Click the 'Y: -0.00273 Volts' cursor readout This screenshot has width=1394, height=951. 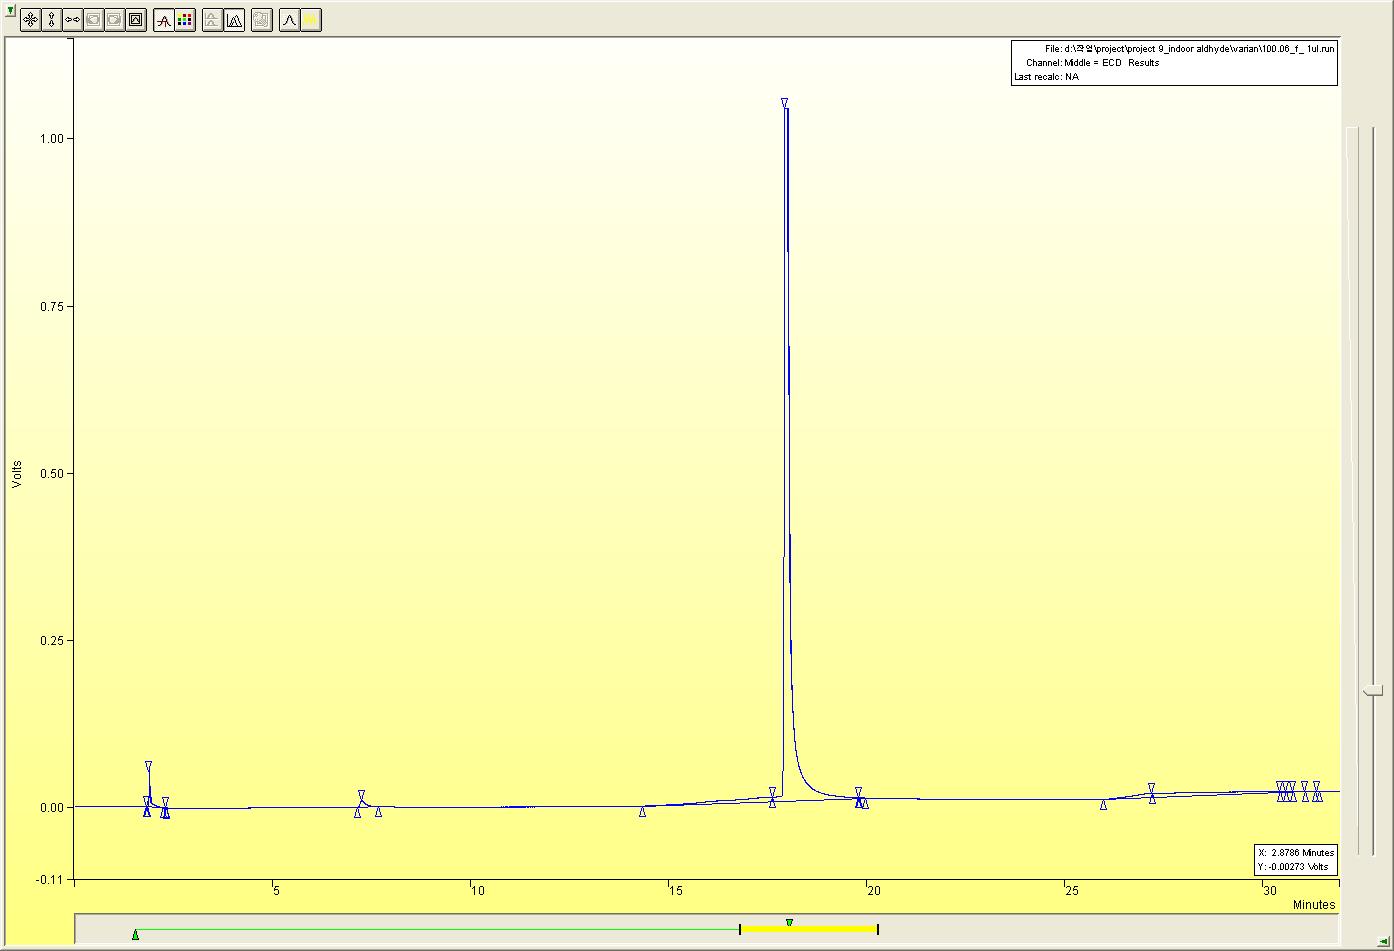tap(1293, 867)
